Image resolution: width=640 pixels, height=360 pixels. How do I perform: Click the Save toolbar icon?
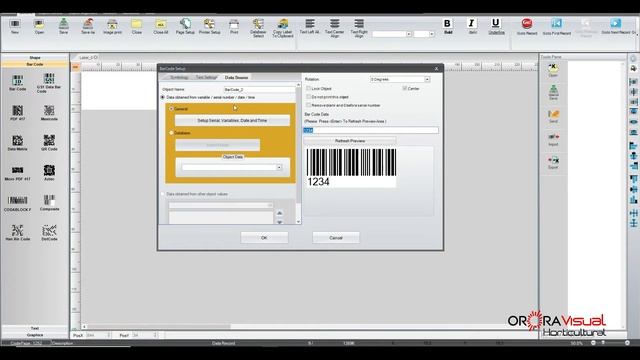pyautogui.click(x=64, y=26)
